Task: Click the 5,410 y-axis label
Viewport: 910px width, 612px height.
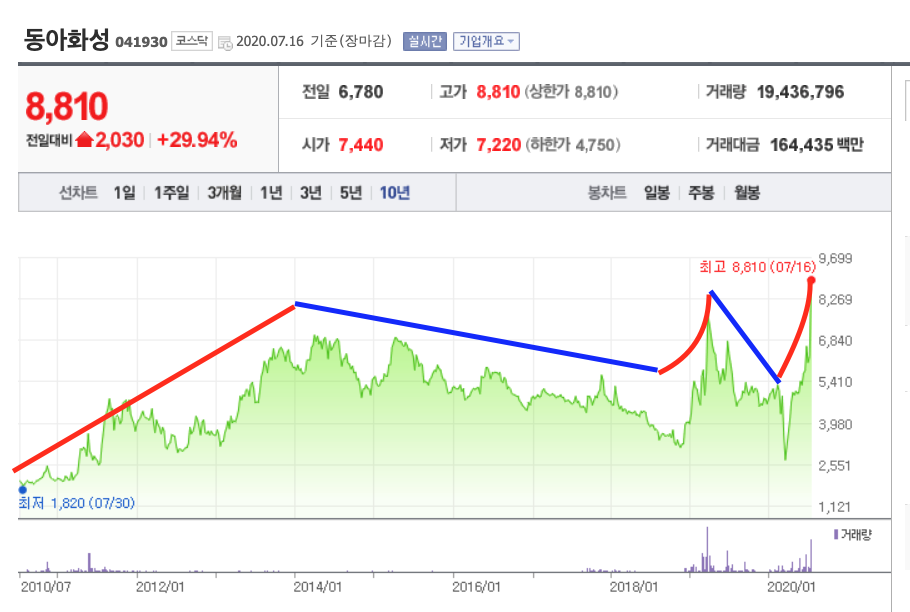Action: click(835, 382)
